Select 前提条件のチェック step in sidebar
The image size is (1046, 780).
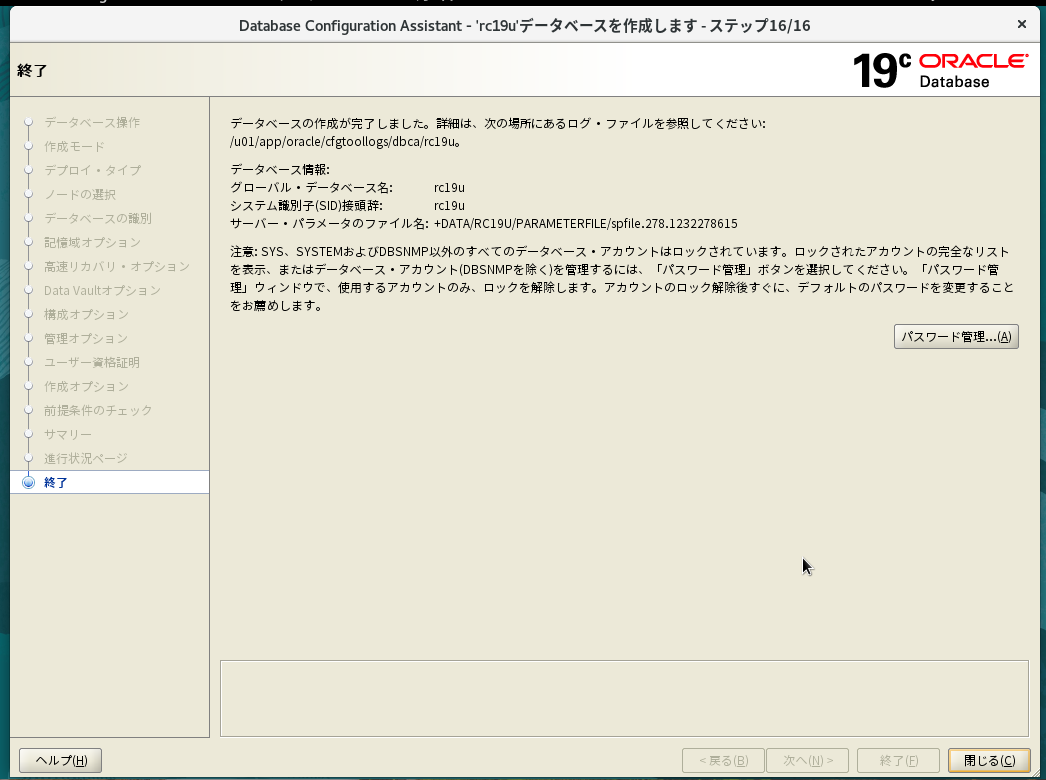point(98,410)
